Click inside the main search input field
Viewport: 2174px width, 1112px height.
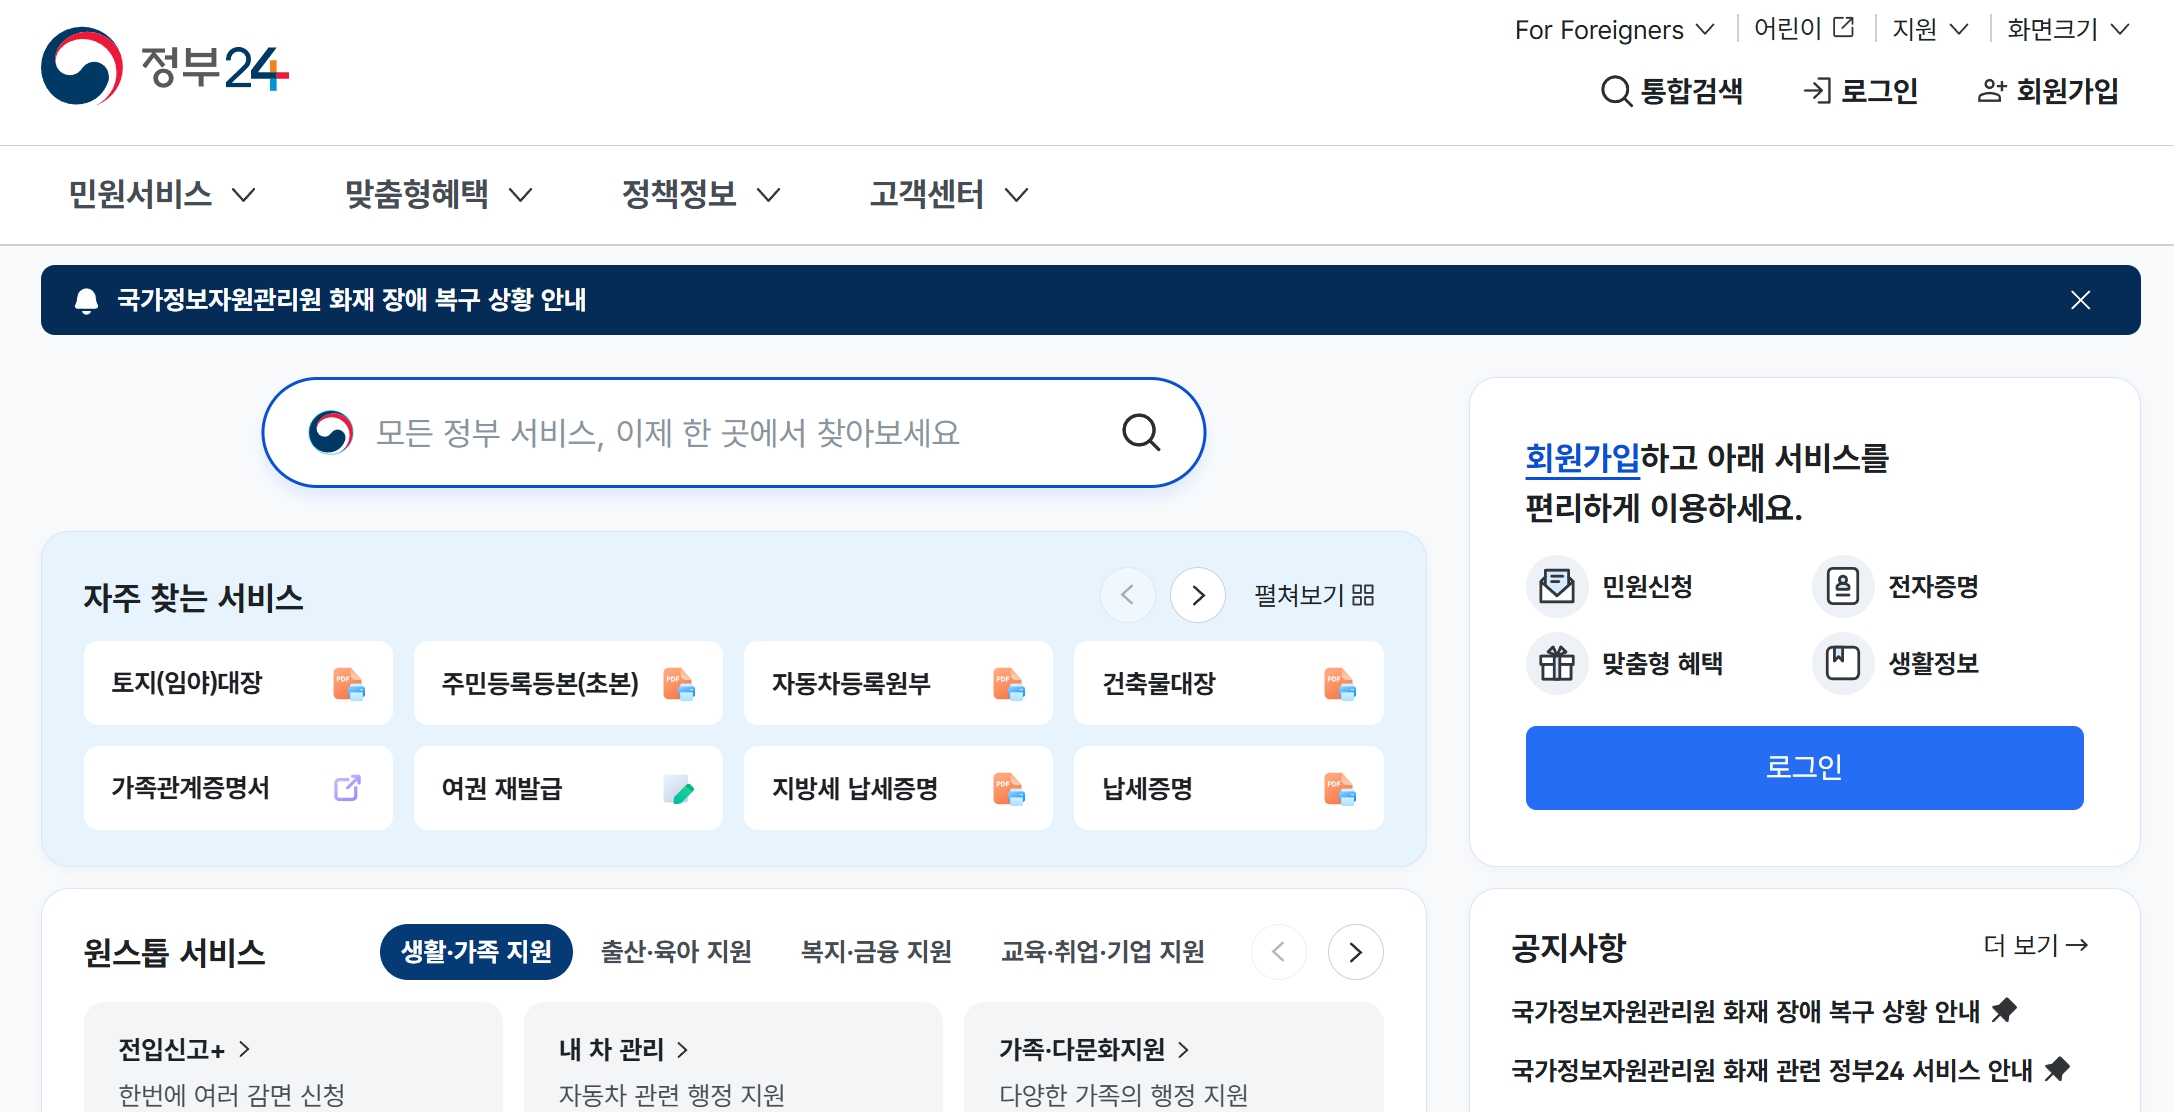[700, 432]
